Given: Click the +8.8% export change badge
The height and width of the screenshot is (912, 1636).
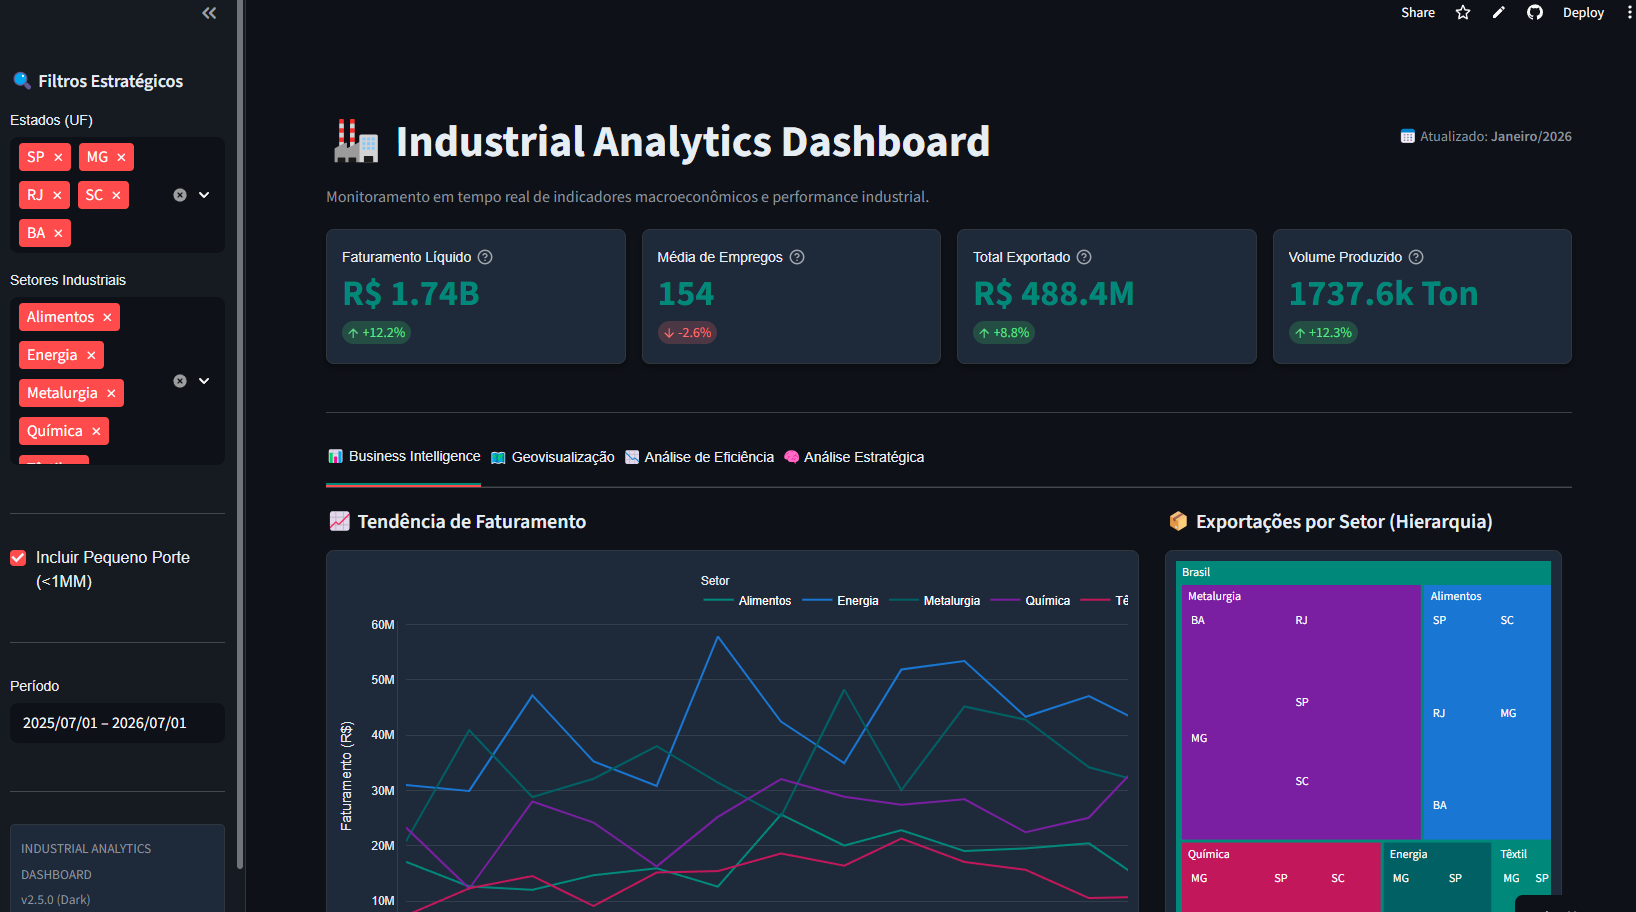Looking at the screenshot, I should (x=1004, y=333).
